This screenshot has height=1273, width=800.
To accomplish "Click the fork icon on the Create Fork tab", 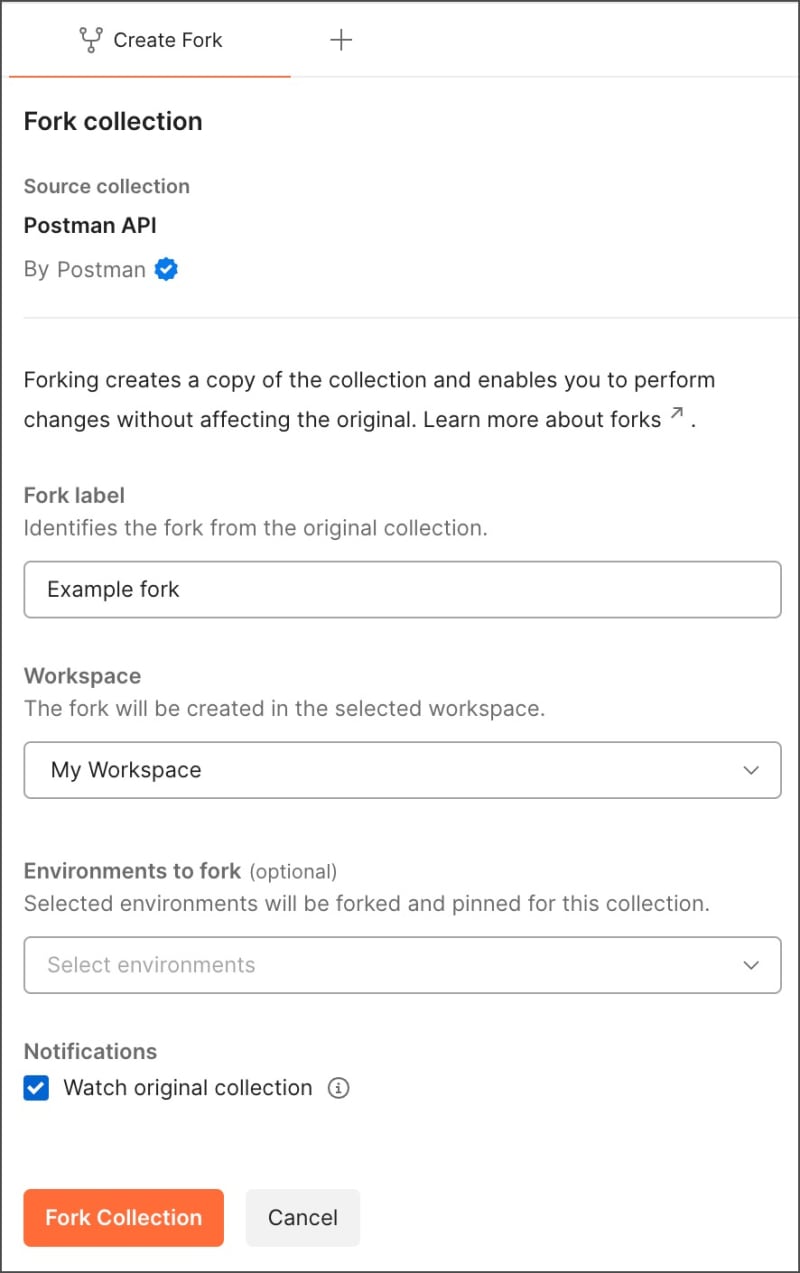I will [91, 40].
